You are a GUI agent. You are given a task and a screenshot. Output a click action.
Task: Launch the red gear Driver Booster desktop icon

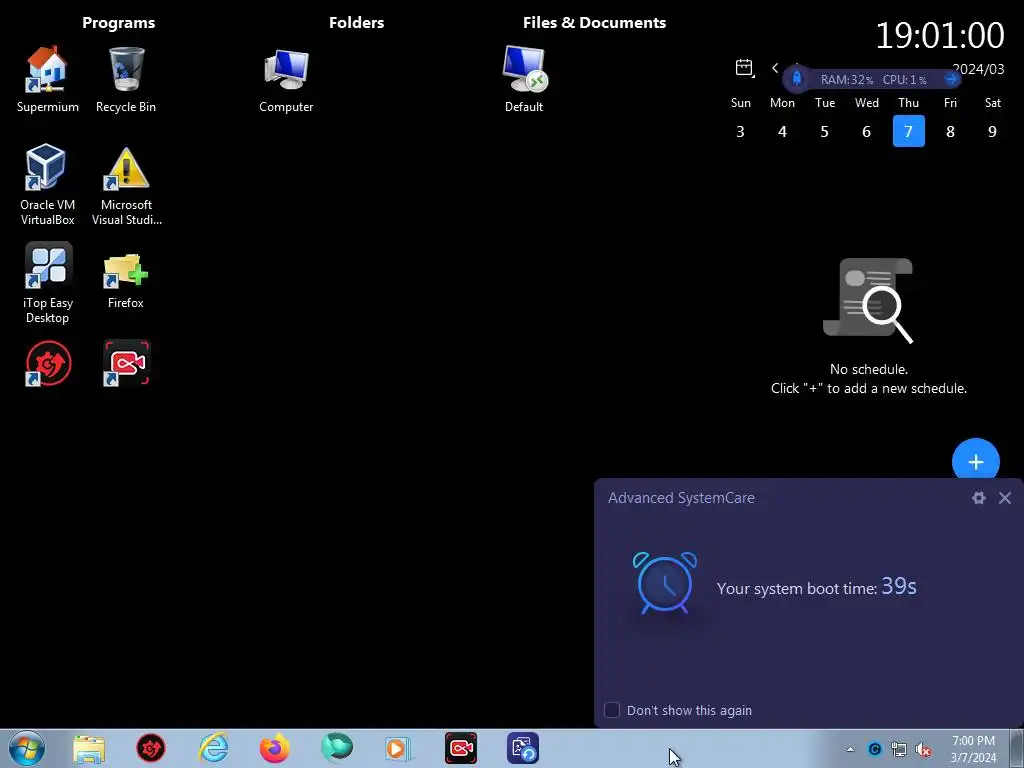click(48, 363)
